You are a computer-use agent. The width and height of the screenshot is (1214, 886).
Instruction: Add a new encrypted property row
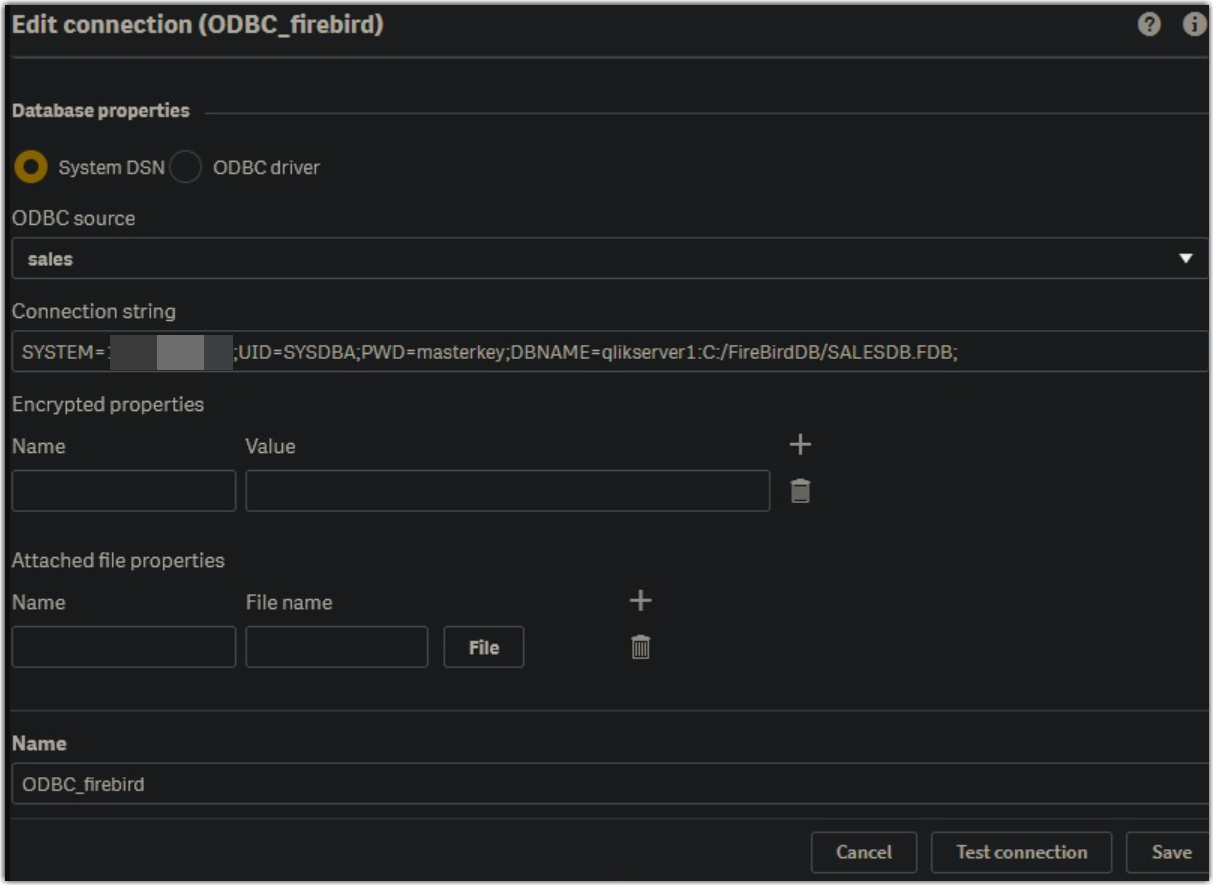(800, 445)
